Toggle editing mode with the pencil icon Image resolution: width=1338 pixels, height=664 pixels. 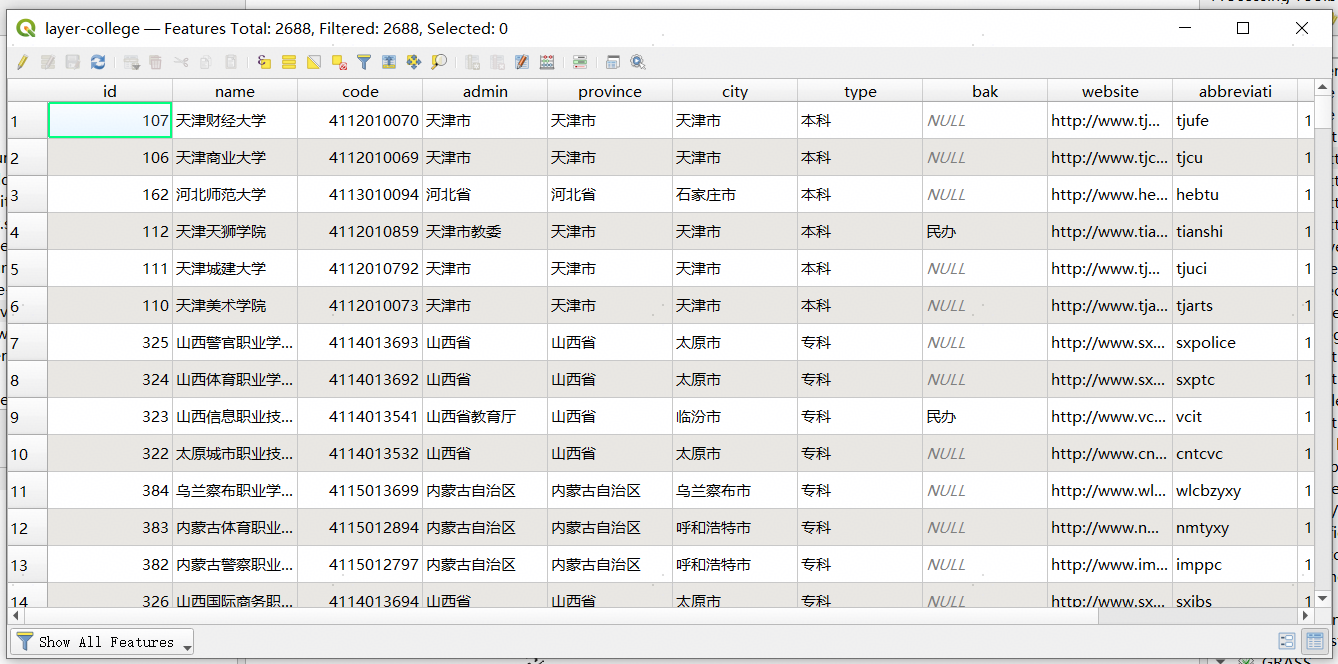coord(22,62)
